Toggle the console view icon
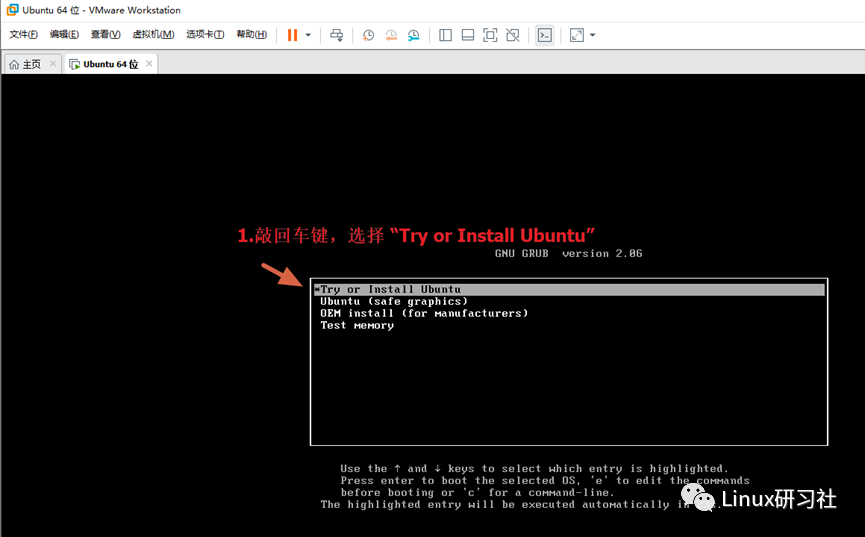This screenshot has width=865, height=537. tap(544, 35)
